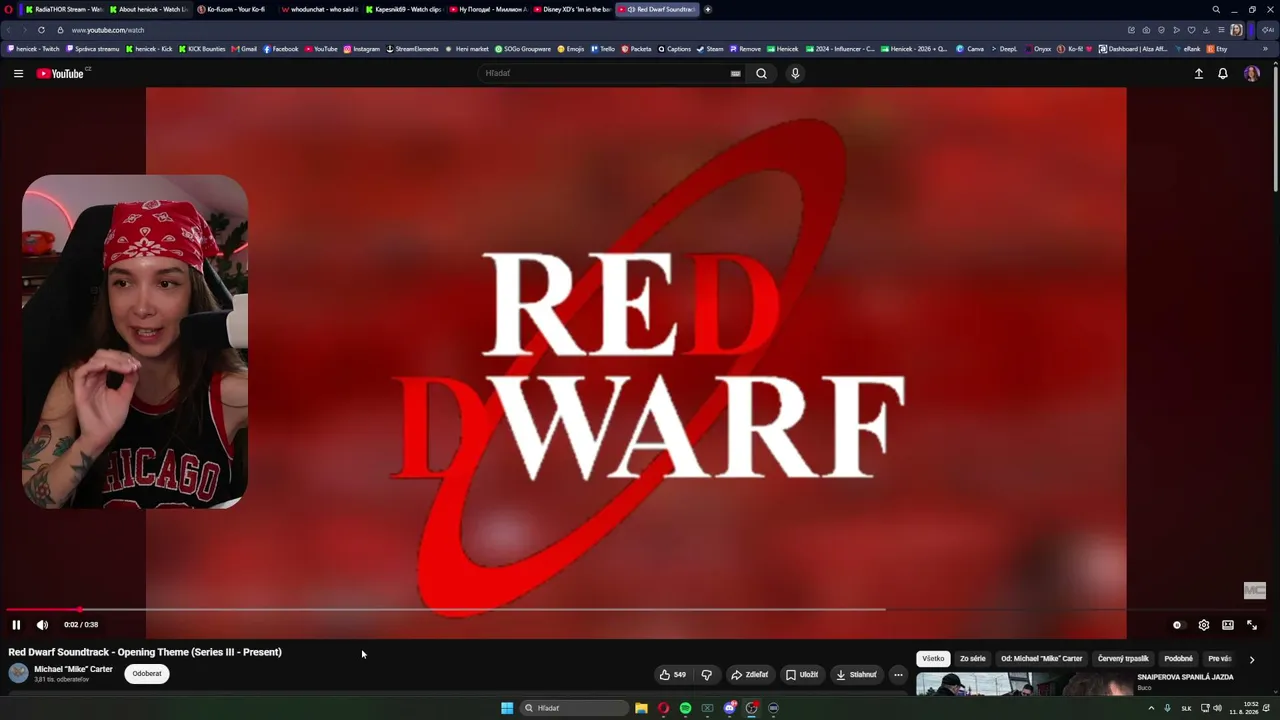
Task: Download the video with Stiahnuť
Action: pos(857,675)
